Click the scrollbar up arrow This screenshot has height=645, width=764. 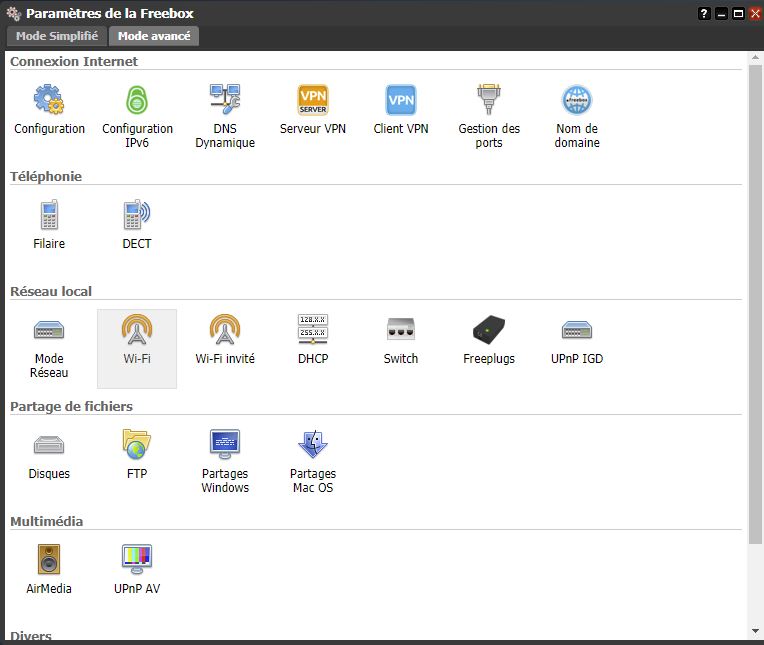755,57
